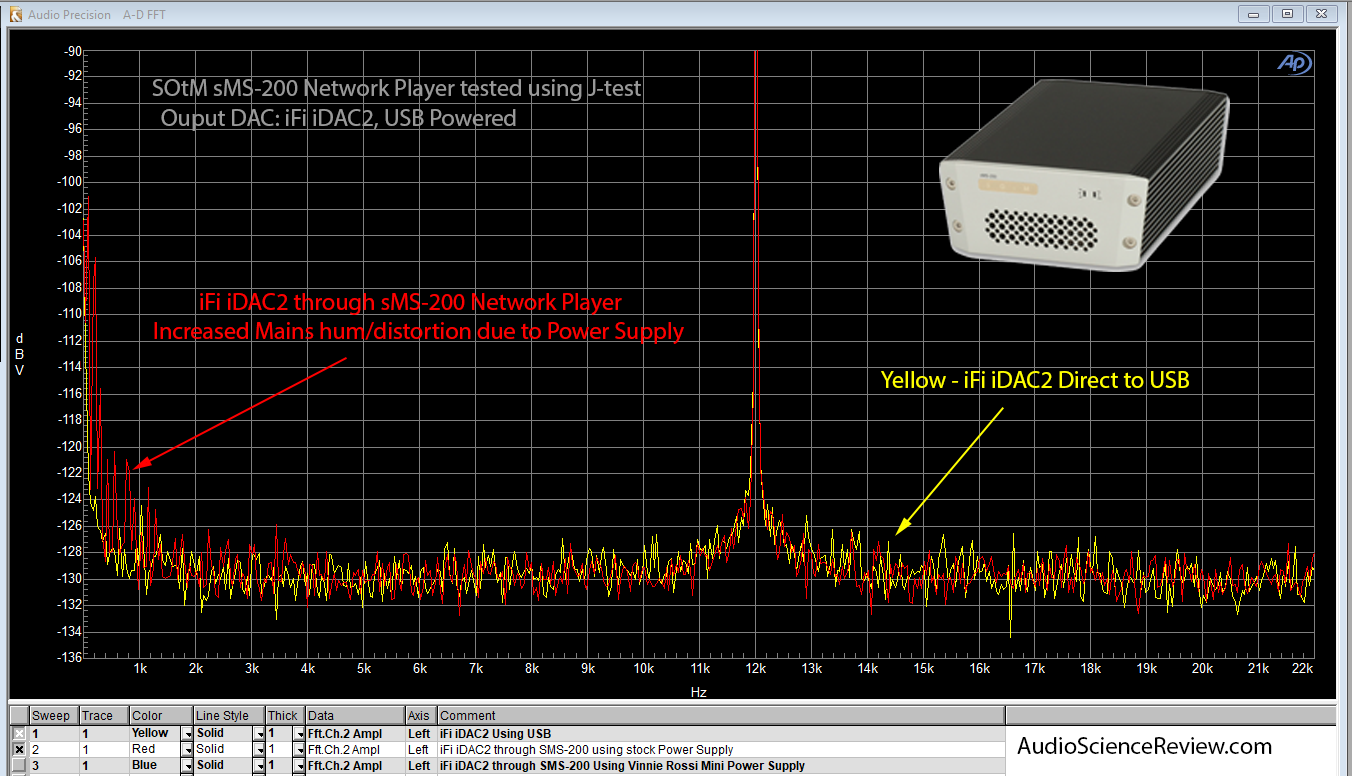The image size is (1352, 776).
Task: Select comment mentioning Vinnie Rossi Mini Power Supply
Action: click(x=622, y=766)
